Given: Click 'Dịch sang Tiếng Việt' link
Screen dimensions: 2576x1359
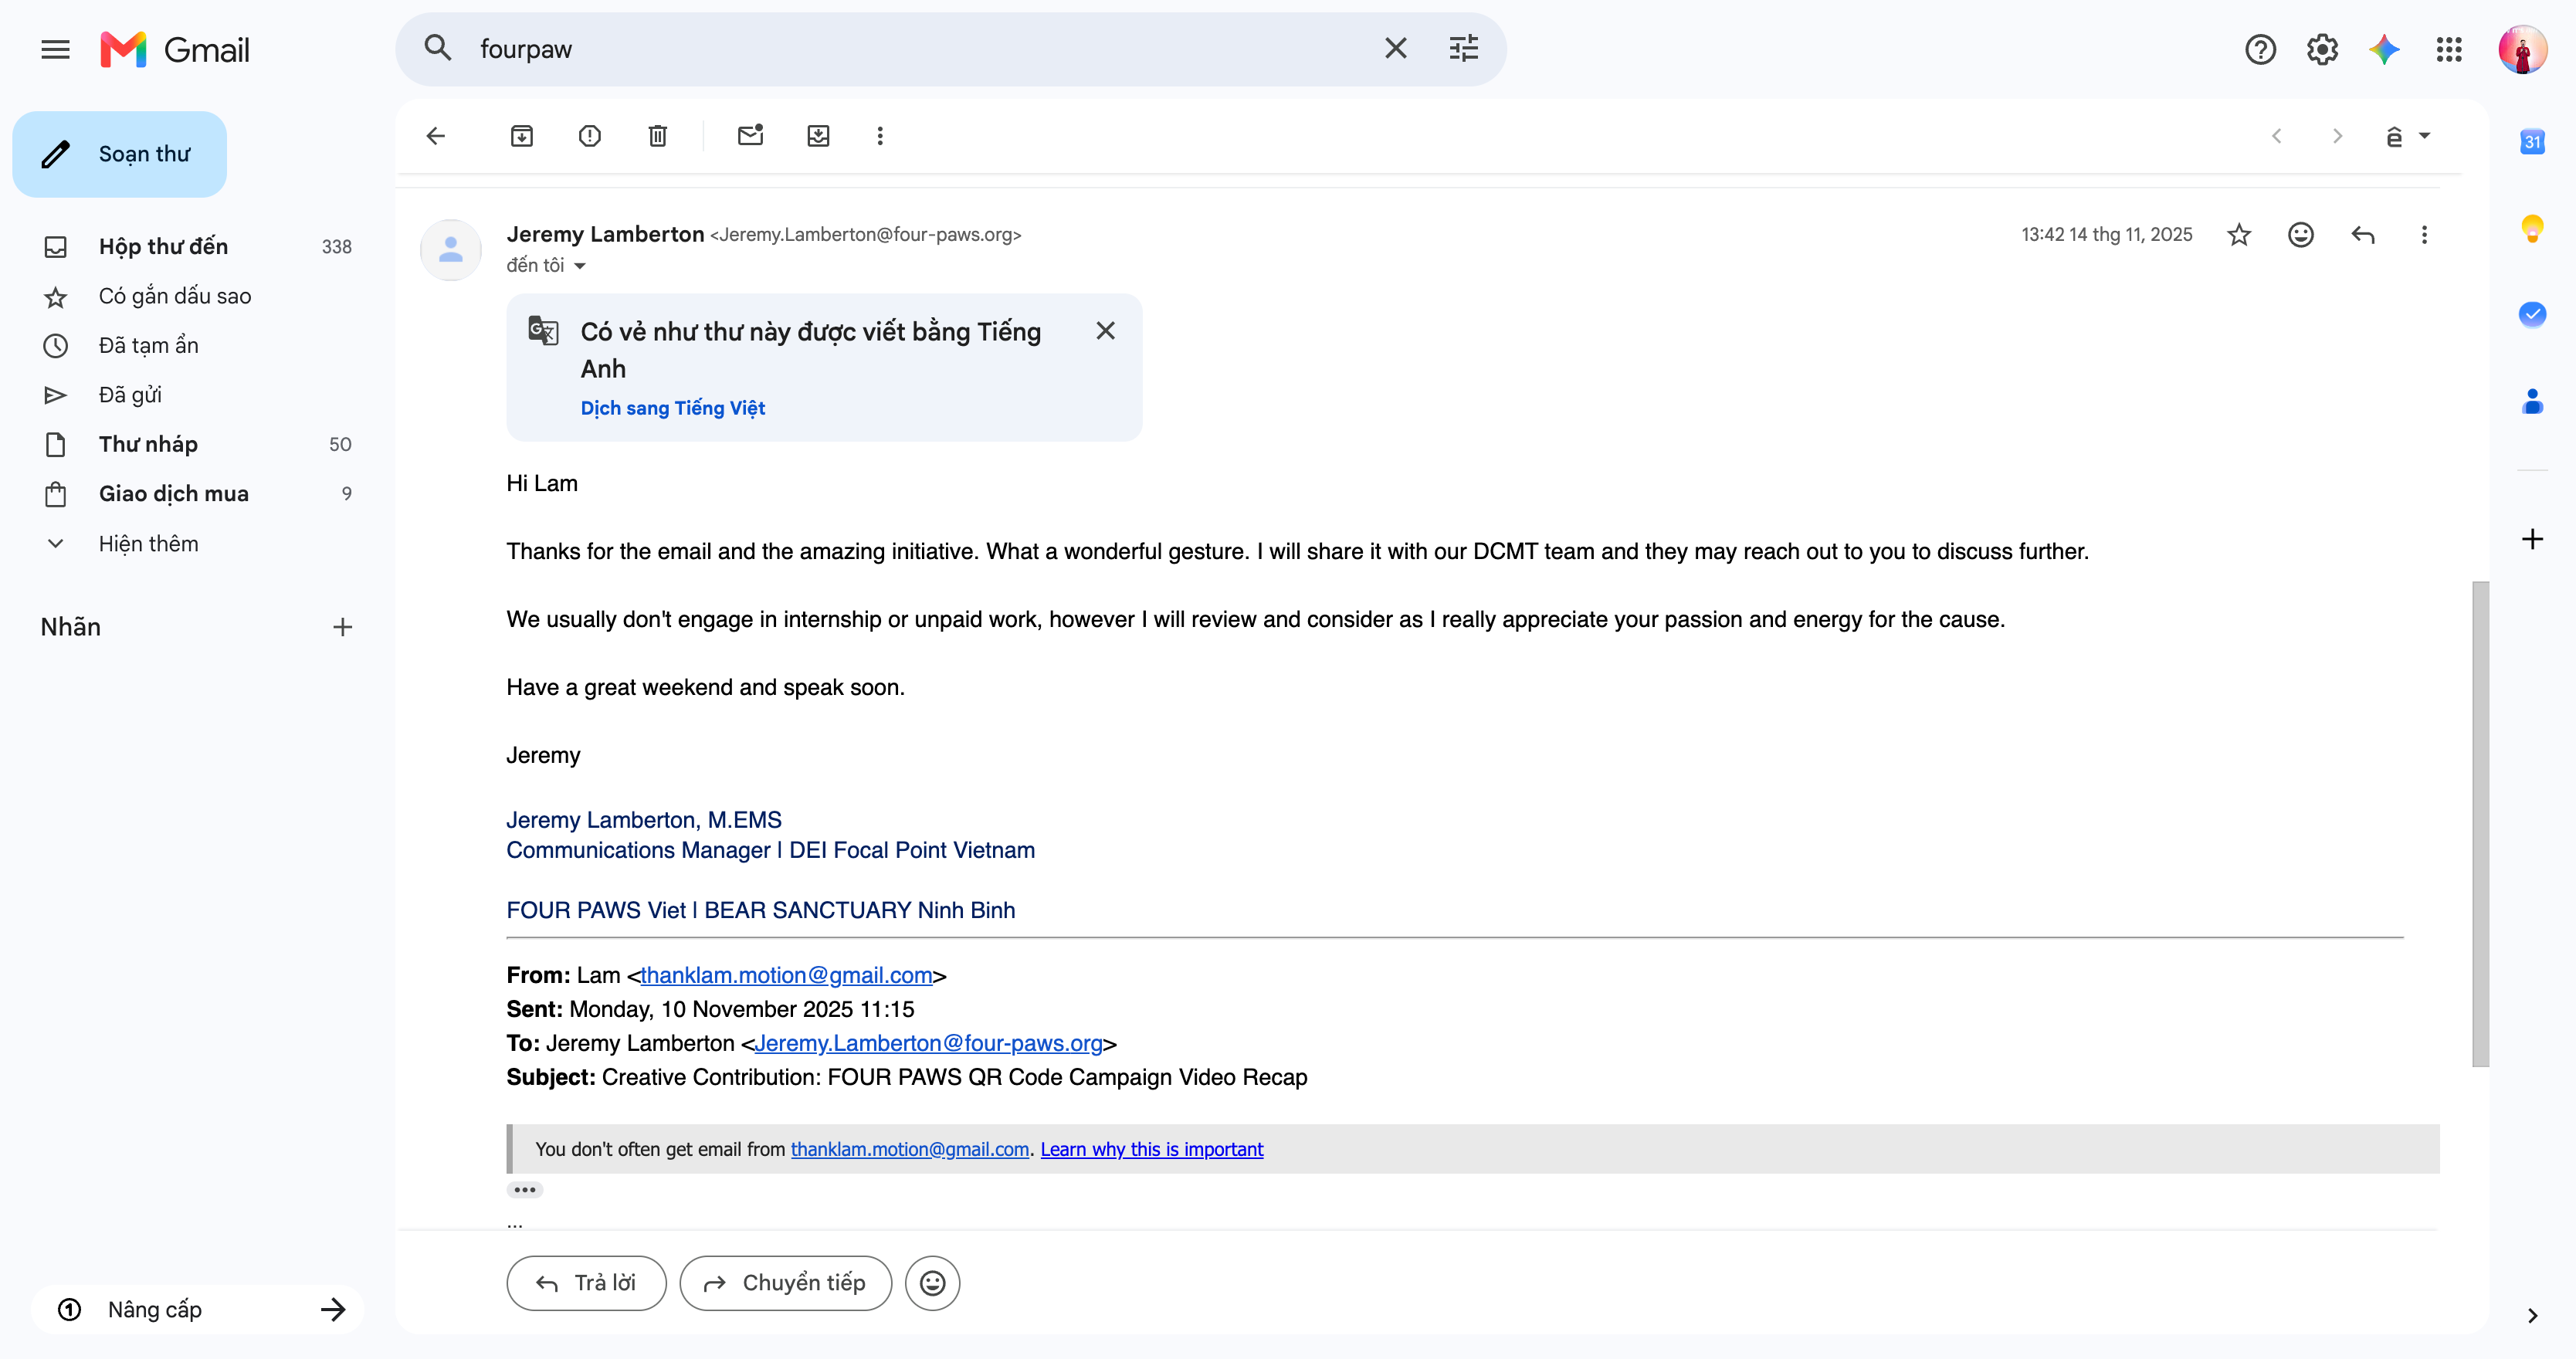Looking at the screenshot, I should 673,408.
